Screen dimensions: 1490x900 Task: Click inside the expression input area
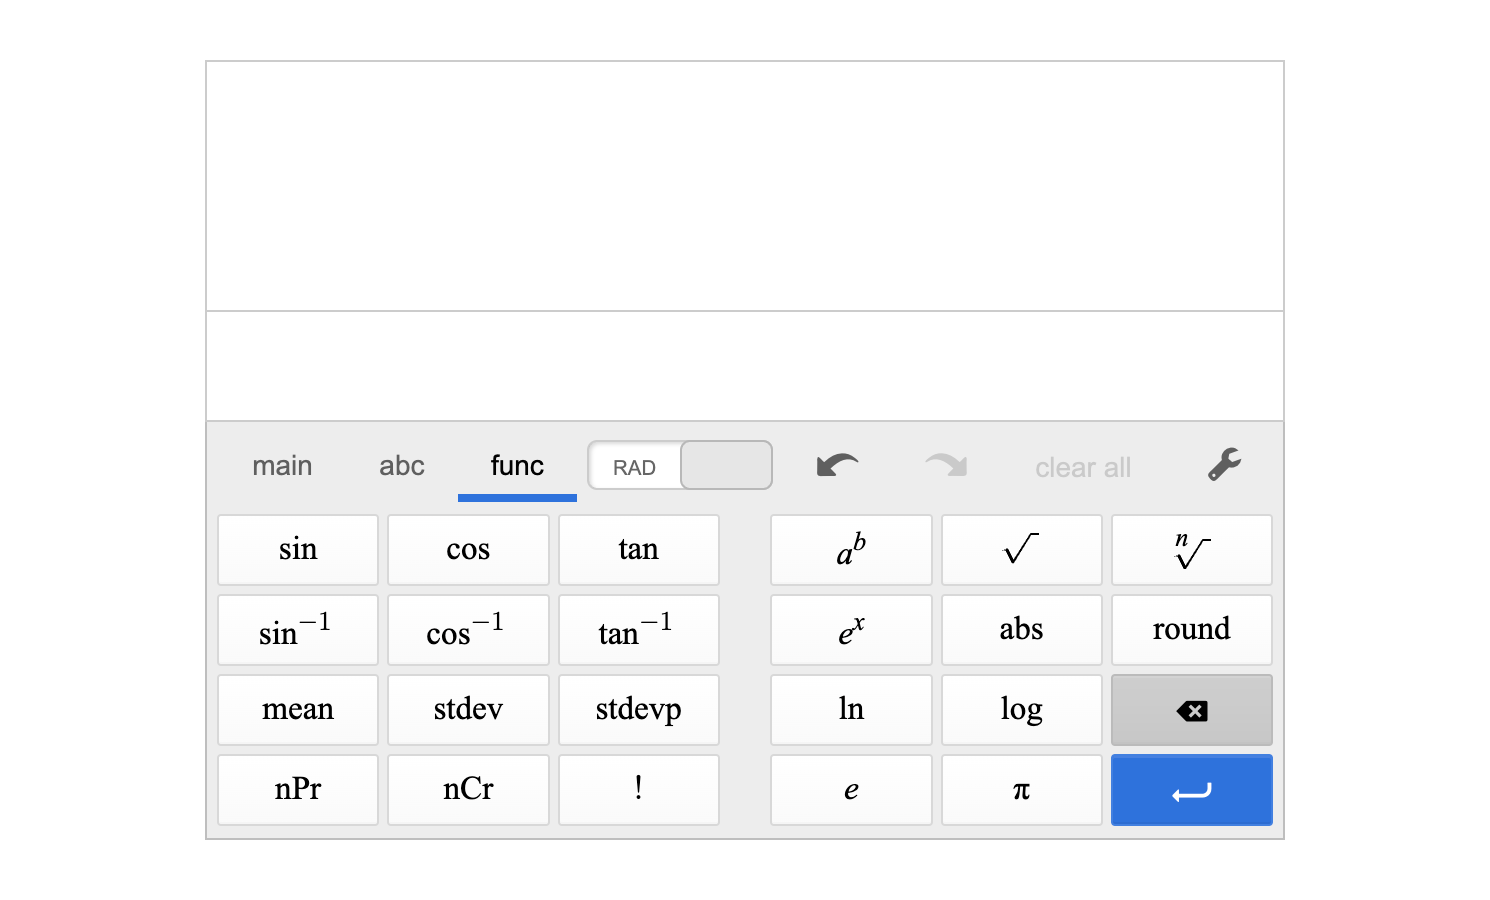744,365
